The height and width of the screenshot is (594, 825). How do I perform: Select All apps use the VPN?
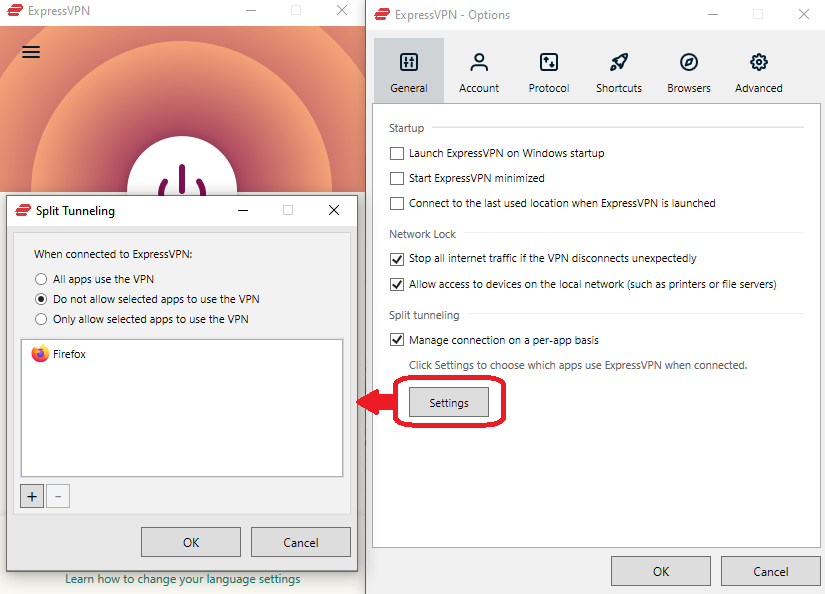click(41, 279)
